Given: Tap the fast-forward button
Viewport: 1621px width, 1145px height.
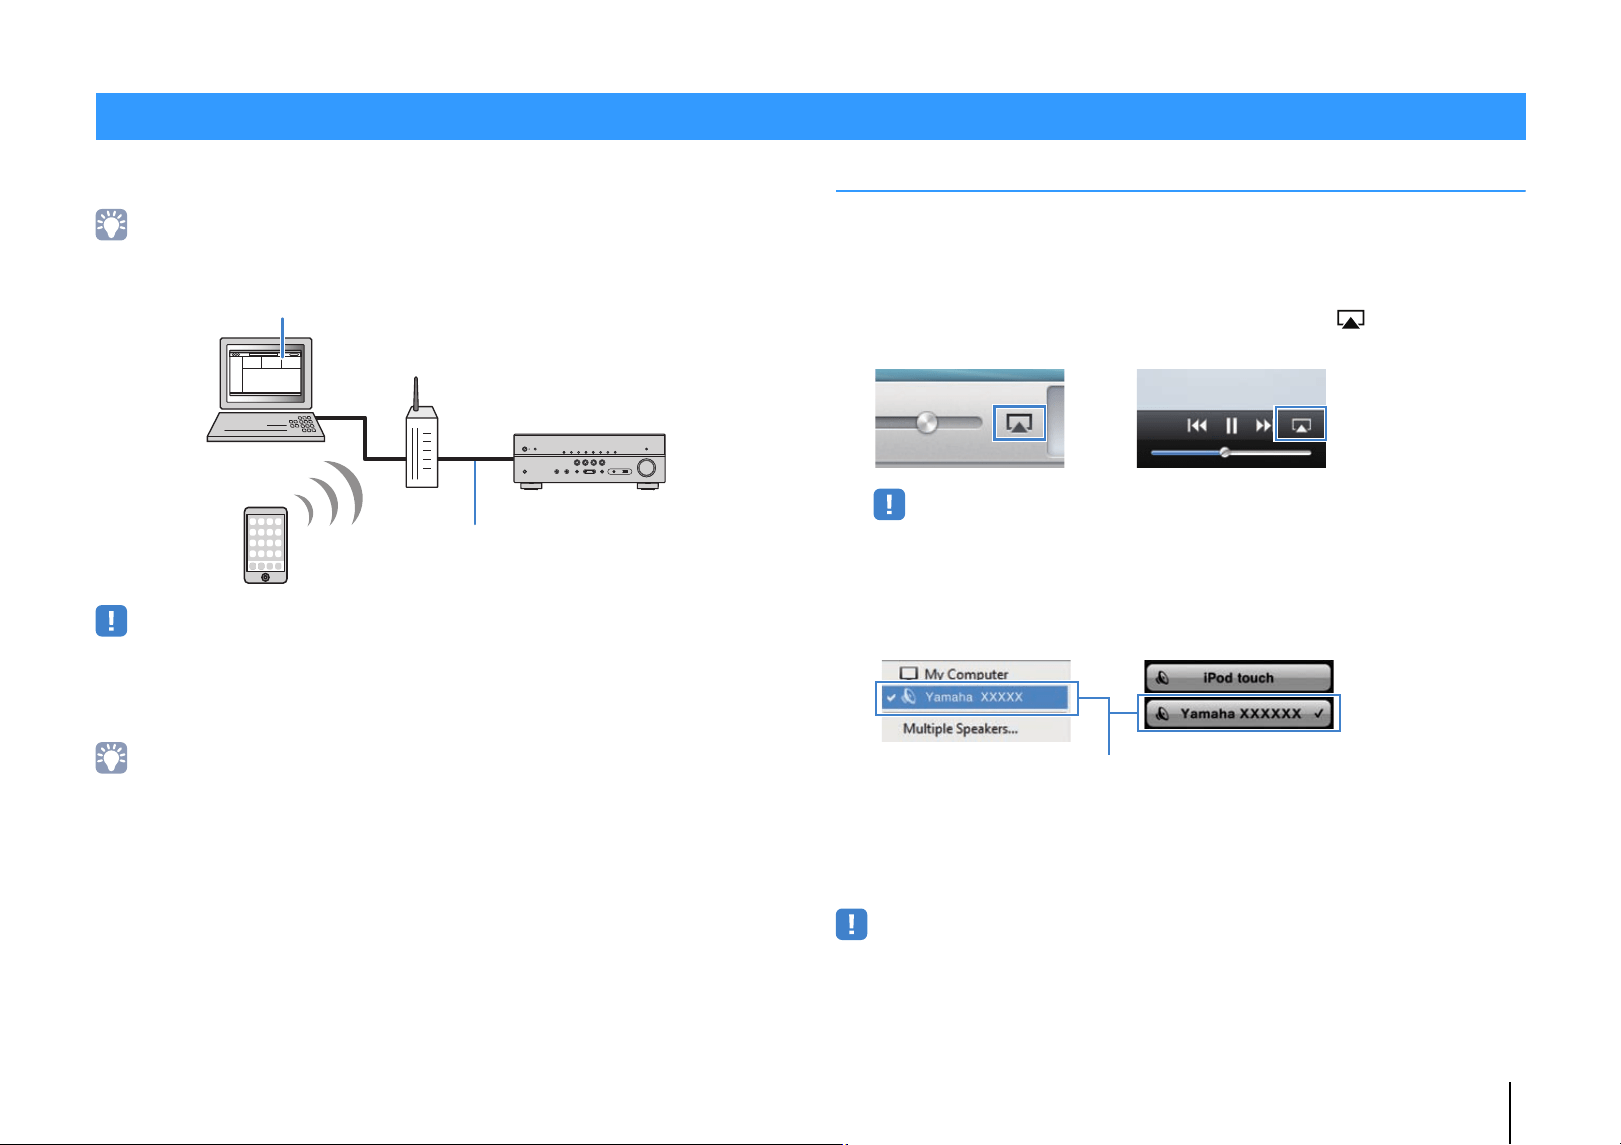Looking at the screenshot, I should pos(1263,425).
